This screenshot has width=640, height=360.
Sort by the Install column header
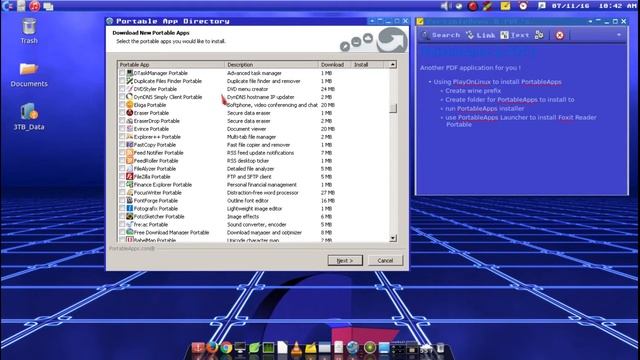click(x=367, y=64)
